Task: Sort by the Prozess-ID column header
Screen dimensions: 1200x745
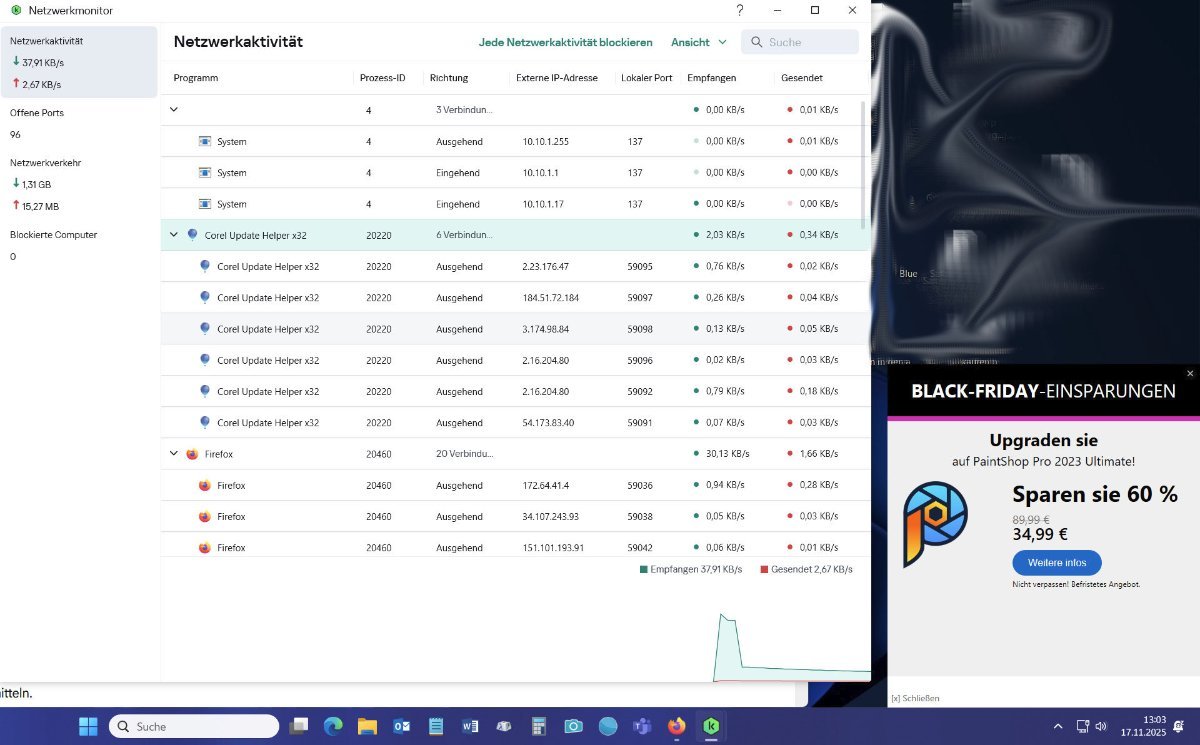Action: pyautogui.click(x=382, y=77)
